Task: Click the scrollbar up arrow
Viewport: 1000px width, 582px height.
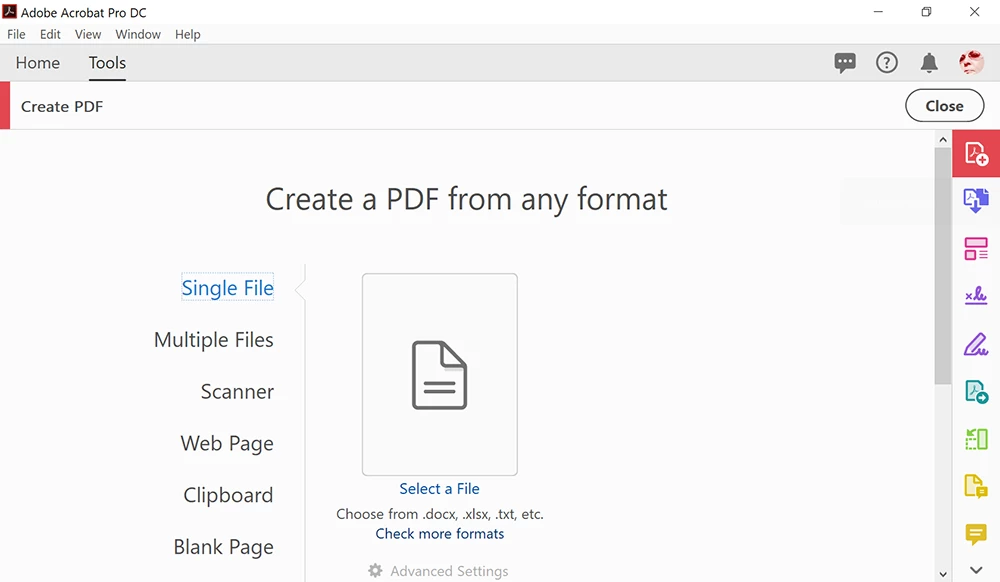Action: point(943,139)
